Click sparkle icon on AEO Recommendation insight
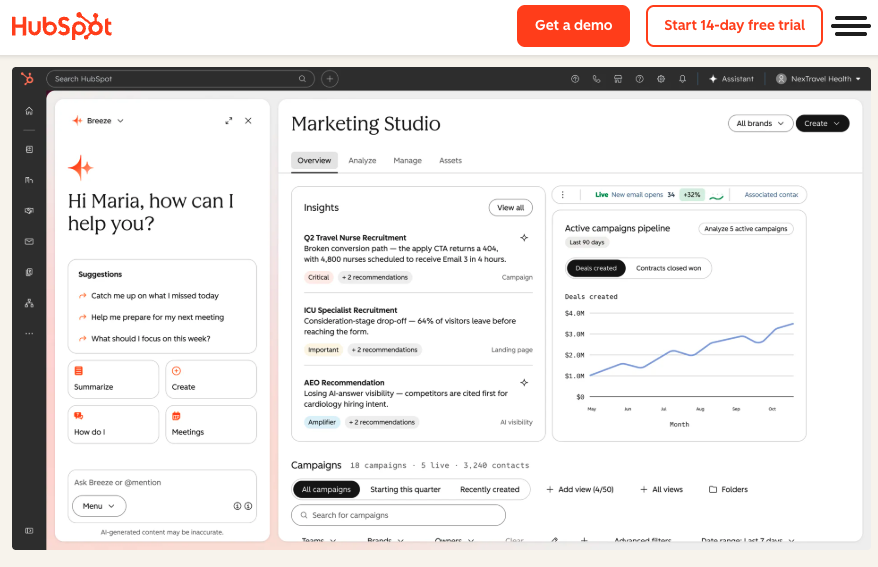Screen dimensions: 878x567 click(524, 382)
